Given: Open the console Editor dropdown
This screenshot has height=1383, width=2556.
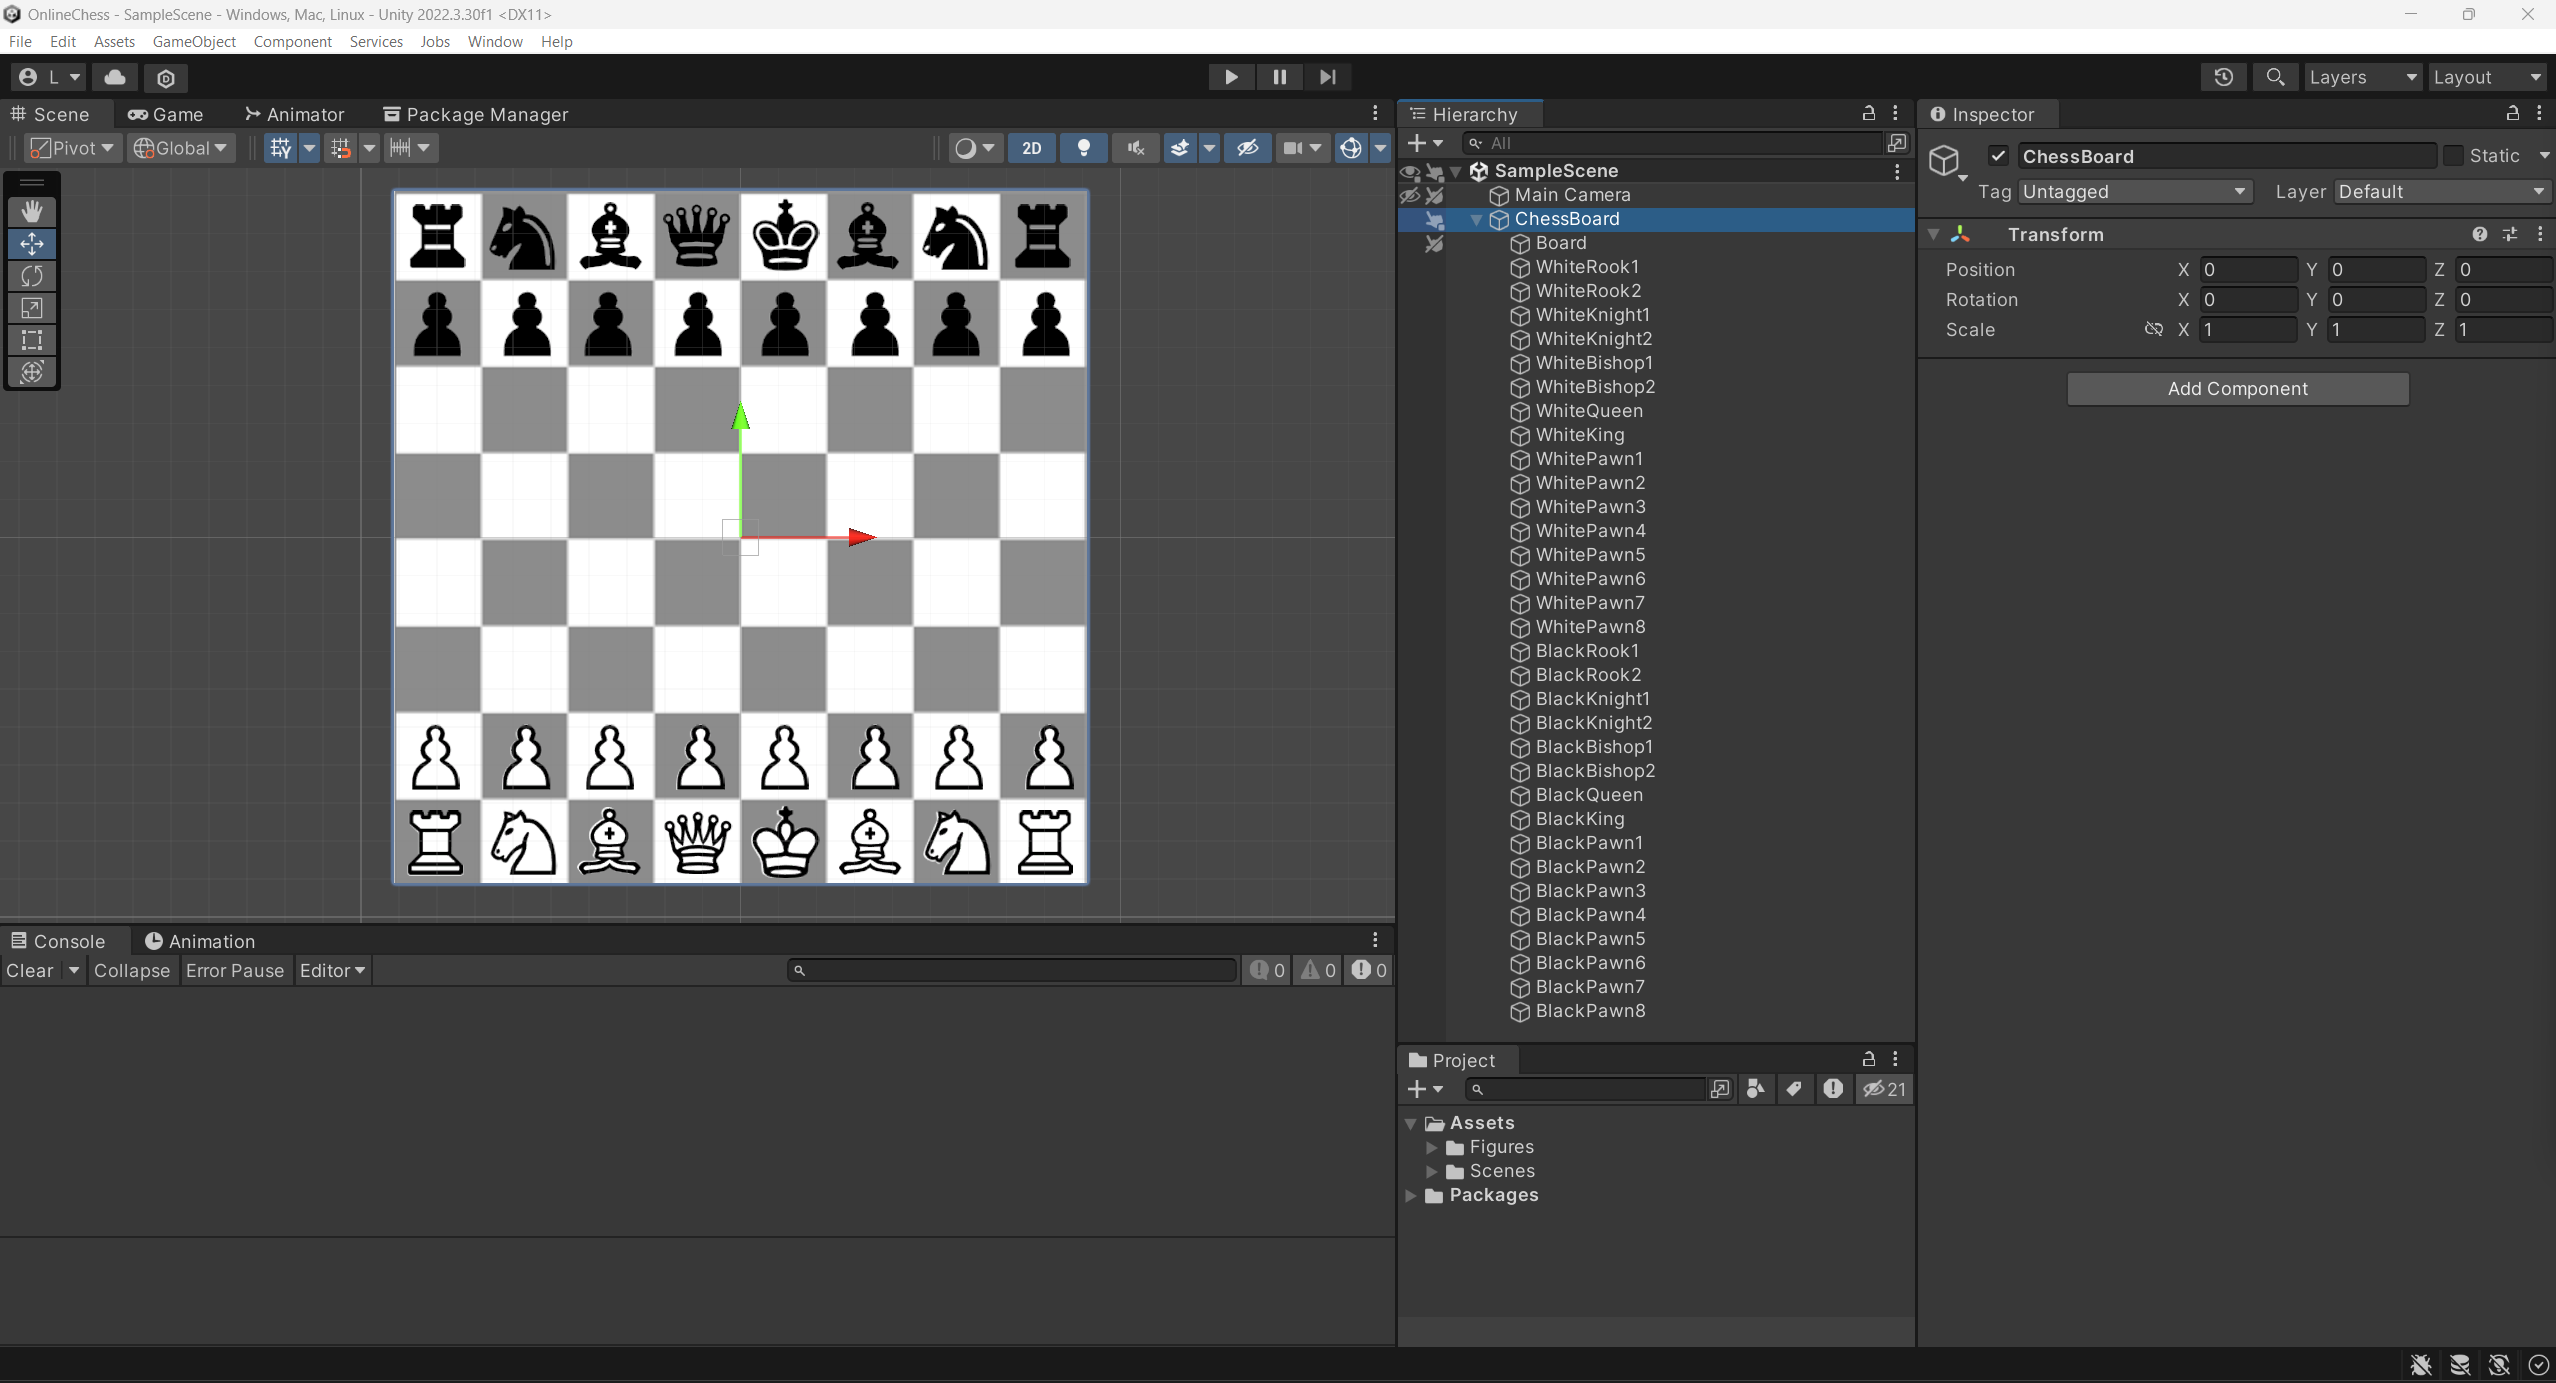Looking at the screenshot, I should [x=332, y=970].
